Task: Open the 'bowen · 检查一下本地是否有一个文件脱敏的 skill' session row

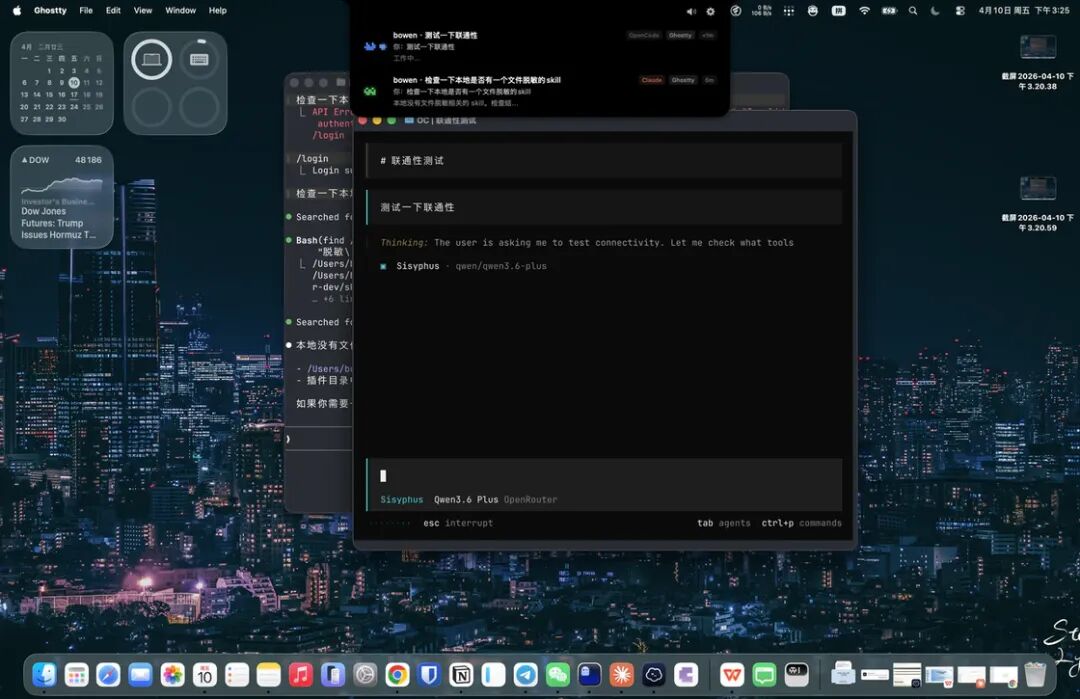Action: coord(540,91)
